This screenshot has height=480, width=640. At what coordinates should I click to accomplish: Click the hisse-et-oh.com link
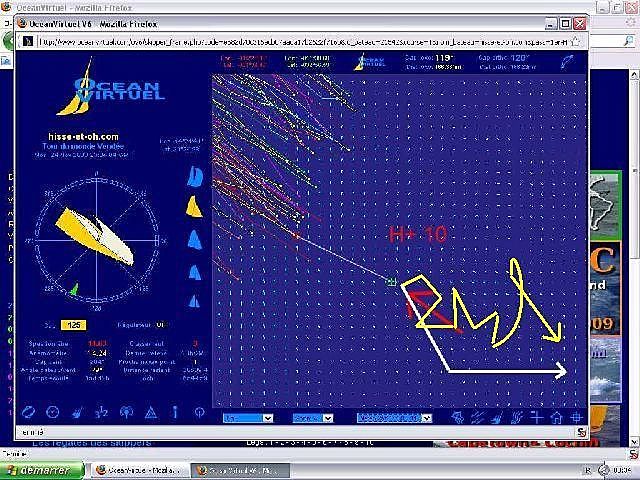tap(83, 137)
